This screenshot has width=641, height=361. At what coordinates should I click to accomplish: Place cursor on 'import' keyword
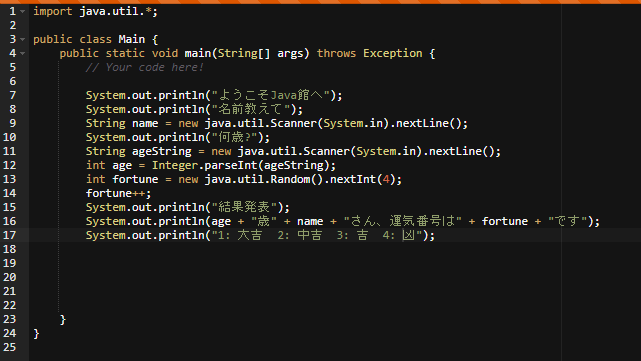(53, 11)
